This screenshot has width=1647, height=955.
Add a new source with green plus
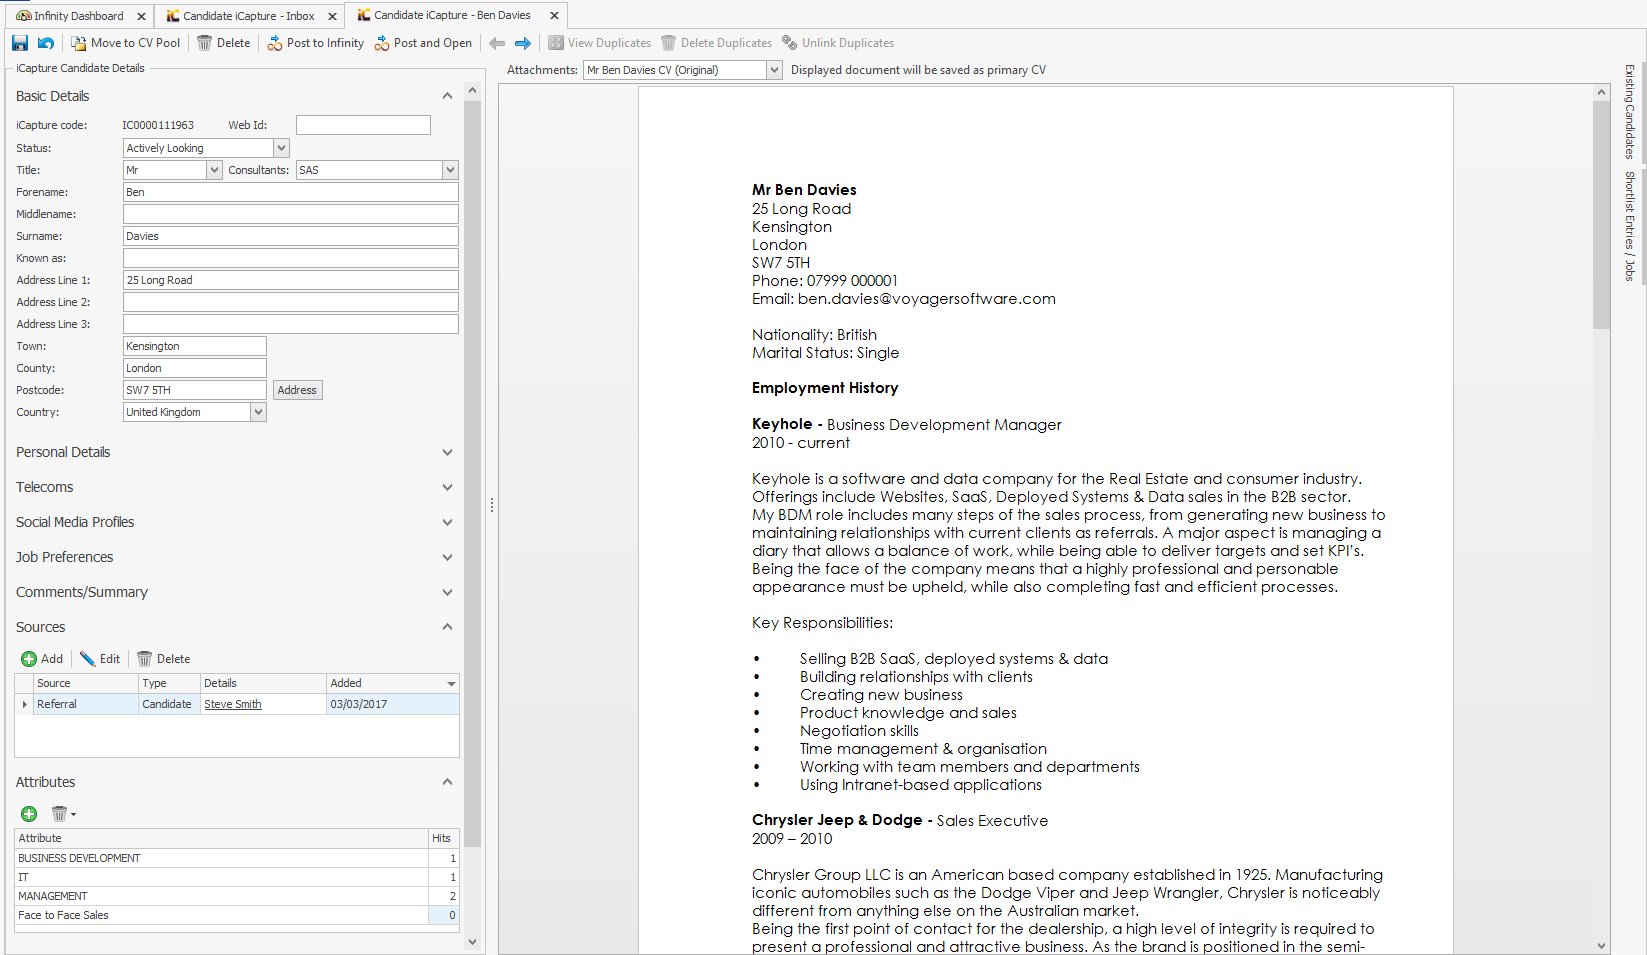[x=29, y=659]
